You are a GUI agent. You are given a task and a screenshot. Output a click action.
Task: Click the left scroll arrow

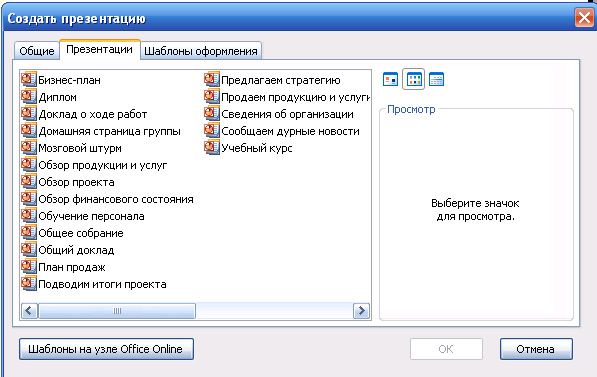coord(29,311)
